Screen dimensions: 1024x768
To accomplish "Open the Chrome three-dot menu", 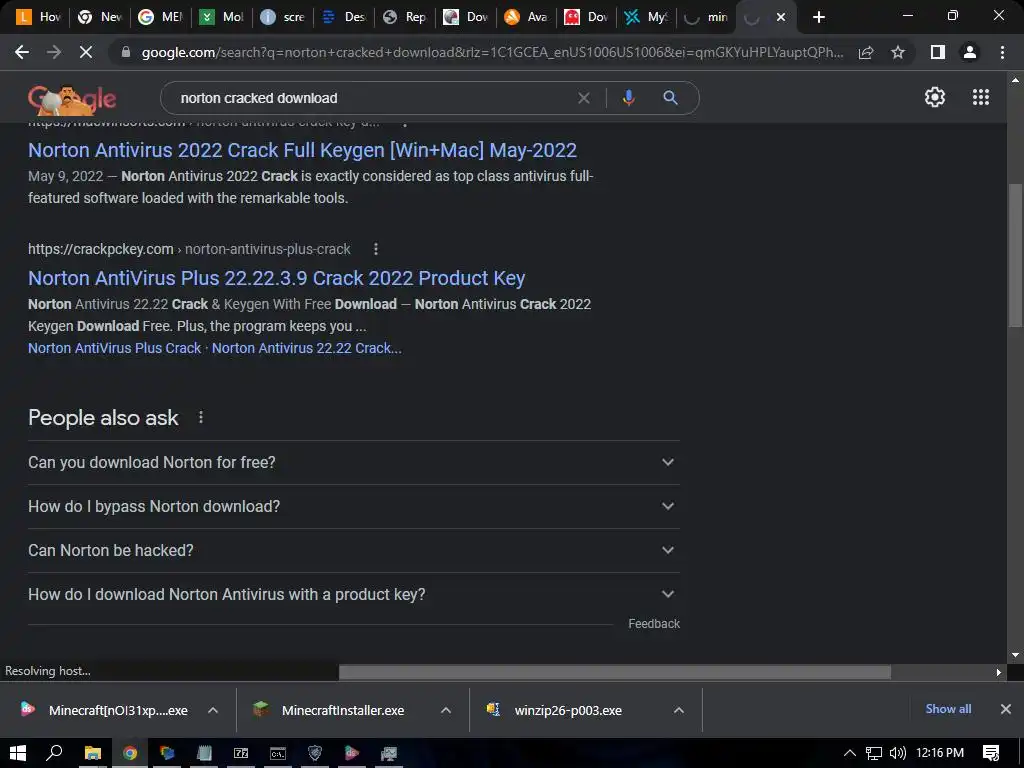I will coord(1002,52).
